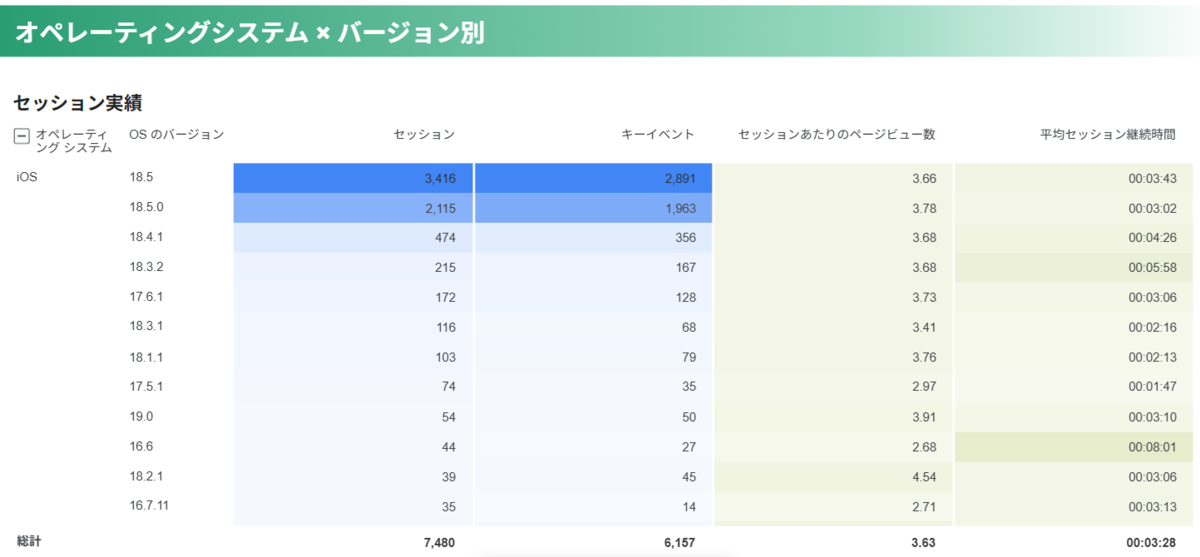Click the 総計 total row label
This screenshot has width=1200, height=557.
pyautogui.click(x=28, y=541)
